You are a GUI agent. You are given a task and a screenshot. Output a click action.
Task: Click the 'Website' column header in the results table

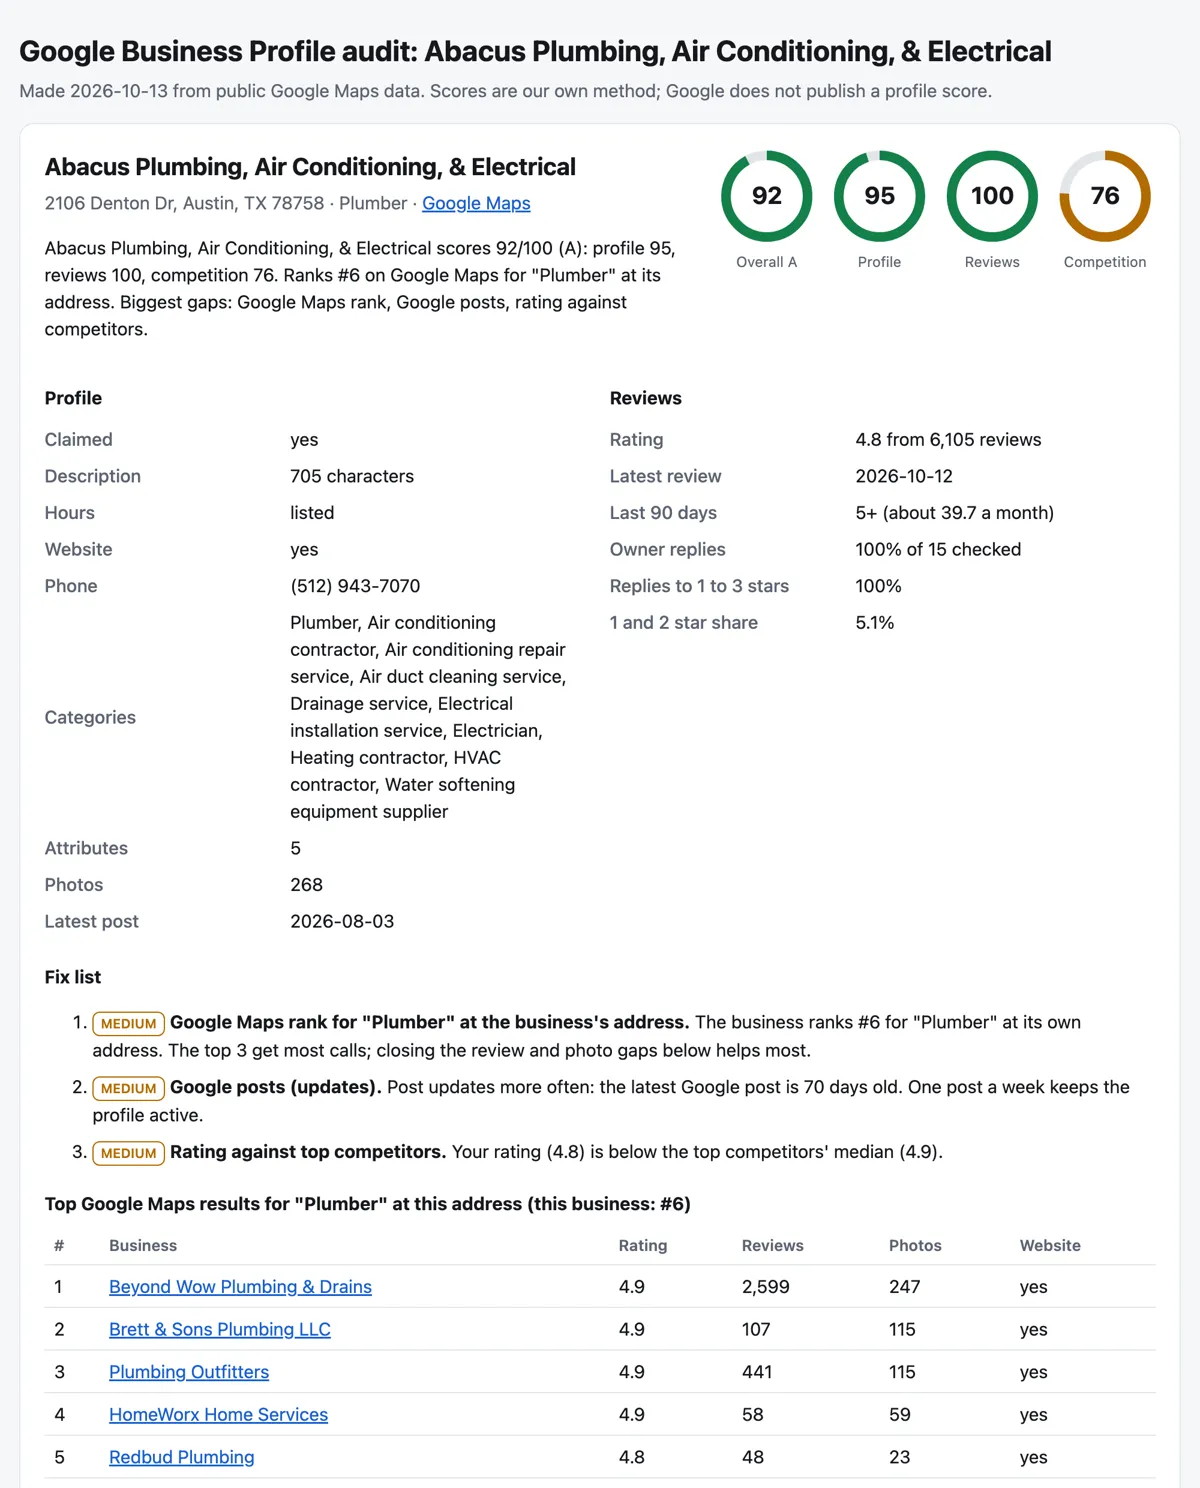coord(1050,1246)
